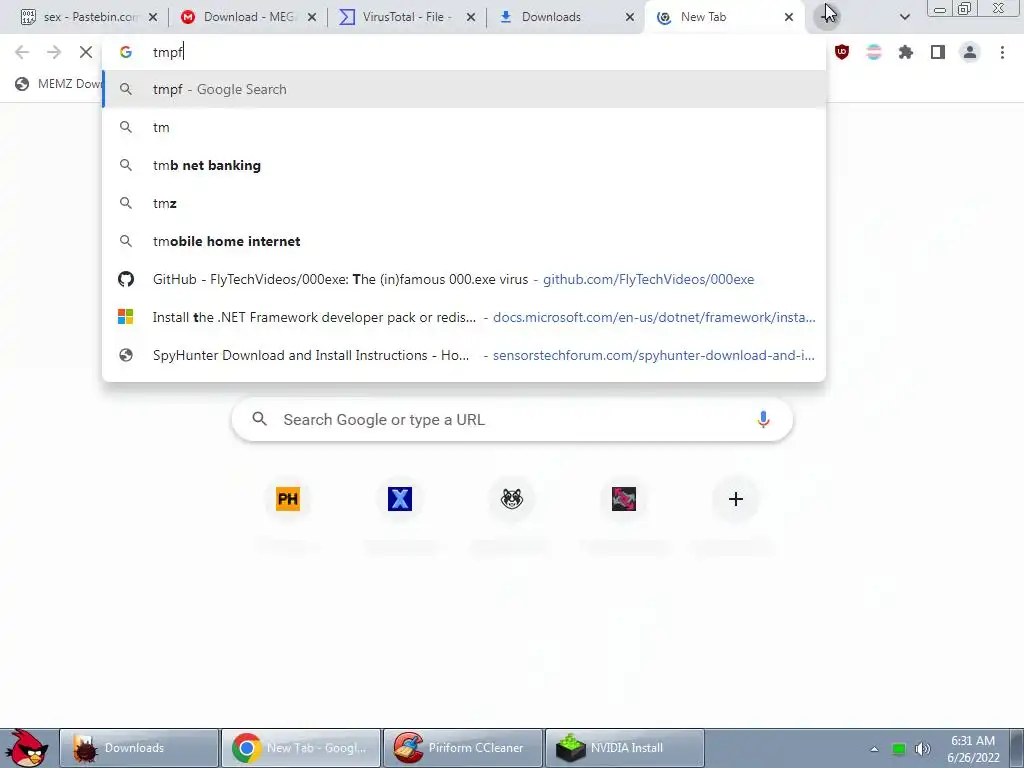Open the red bird Start button
Screen dimensions: 1024x768
[26, 748]
